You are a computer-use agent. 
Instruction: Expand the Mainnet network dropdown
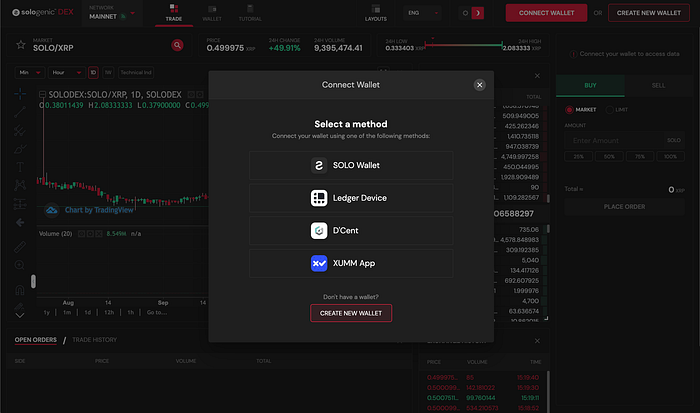112,13
